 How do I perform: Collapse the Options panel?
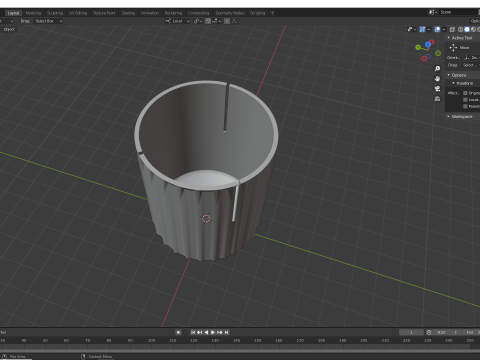point(459,75)
